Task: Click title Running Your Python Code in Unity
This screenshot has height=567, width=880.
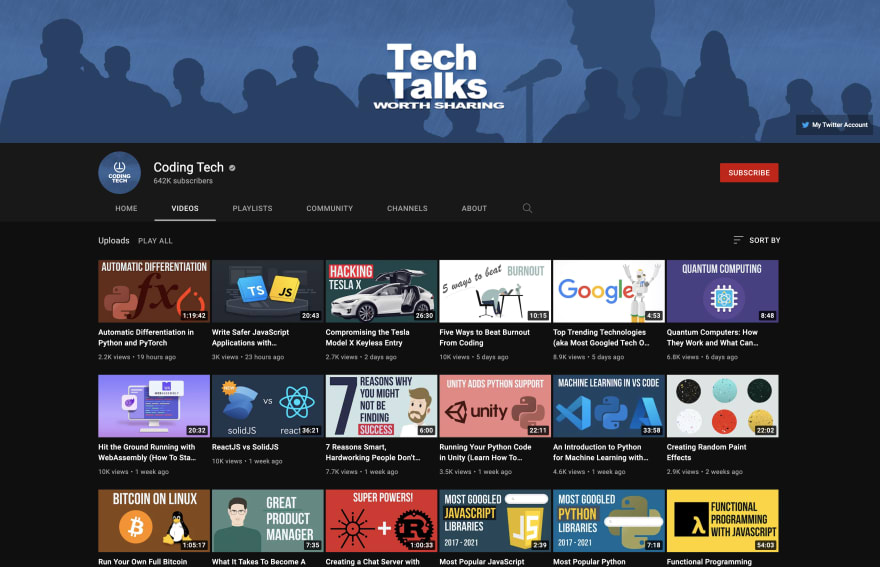Action: 485,452
